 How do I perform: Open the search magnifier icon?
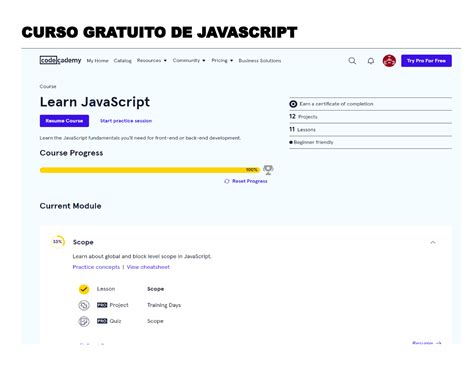click(352, 61)
